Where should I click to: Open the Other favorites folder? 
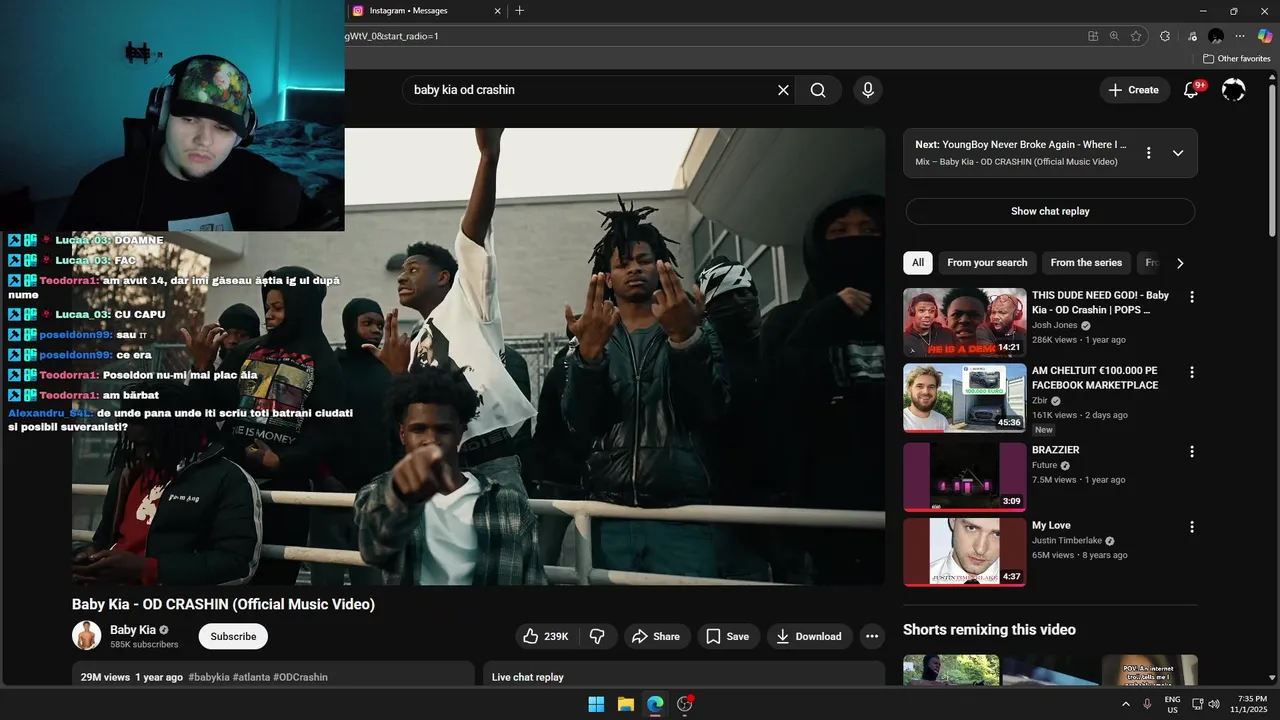pyautogui.click(x=1236, y=59)
